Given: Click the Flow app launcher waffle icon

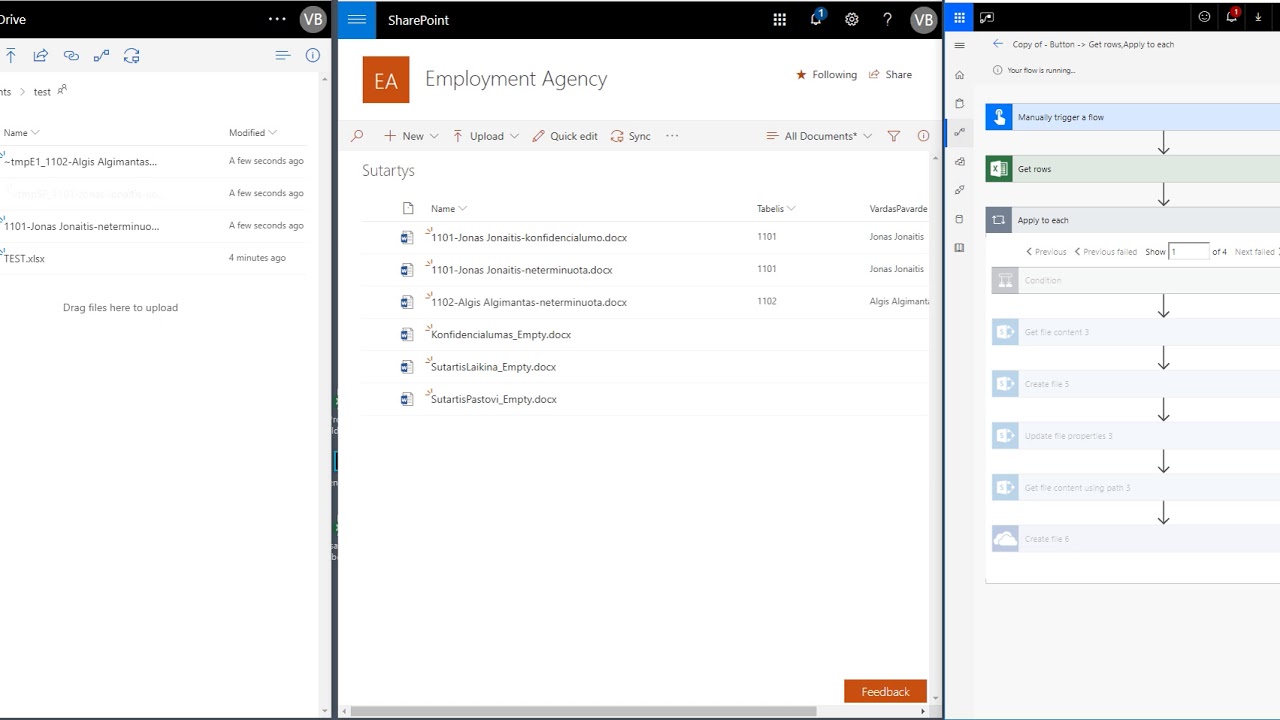Looking at the screenshot, I should point(959,17).
